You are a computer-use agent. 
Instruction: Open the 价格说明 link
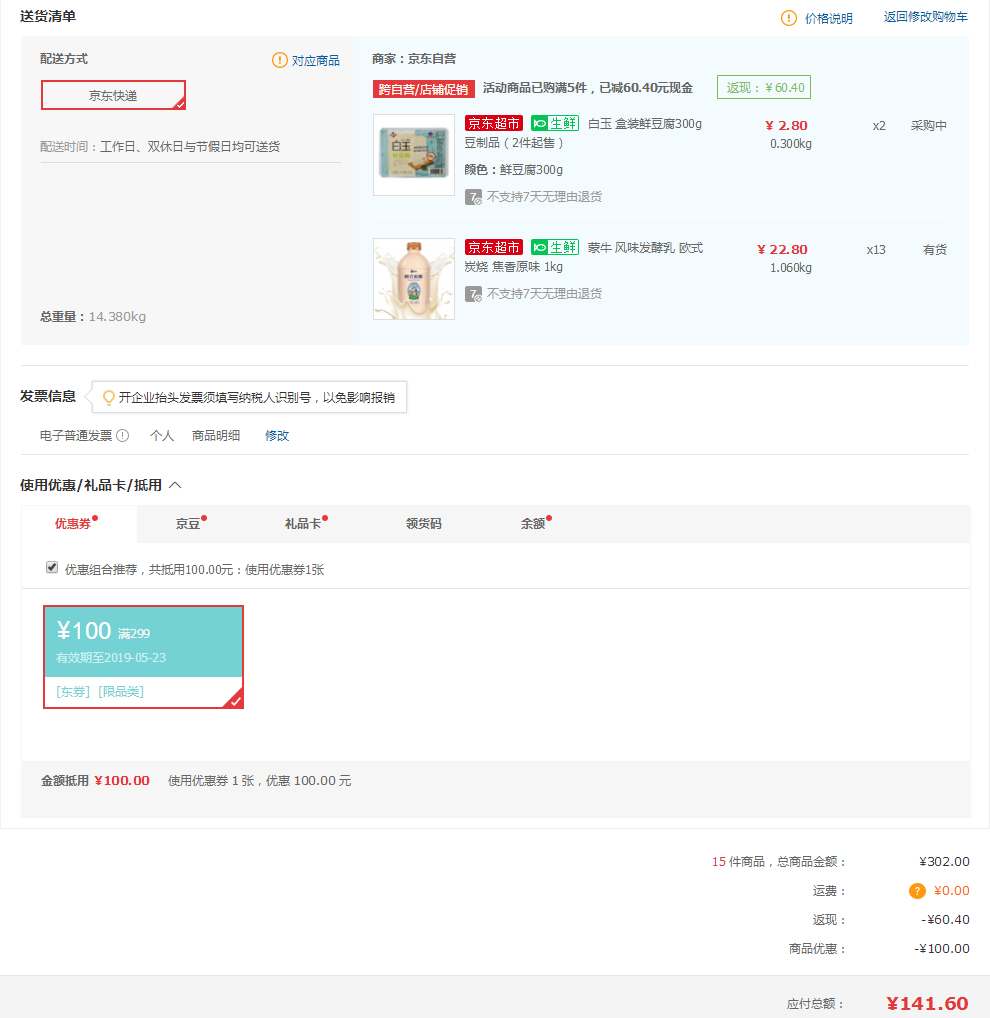point(828,18)
